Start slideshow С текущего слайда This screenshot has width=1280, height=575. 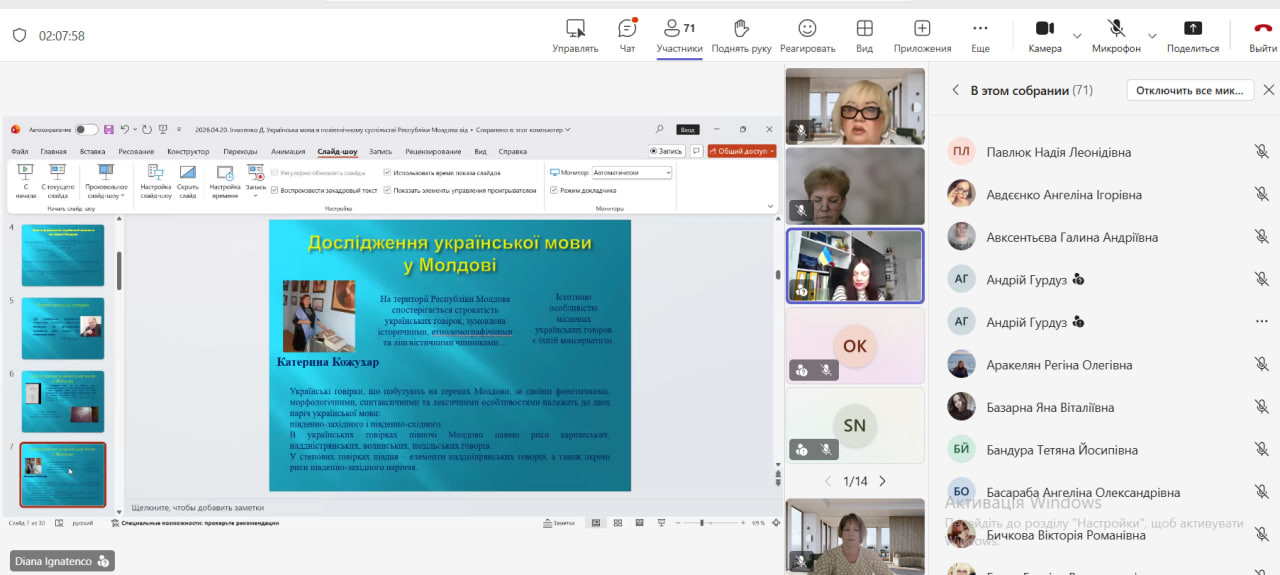(57, 181)
